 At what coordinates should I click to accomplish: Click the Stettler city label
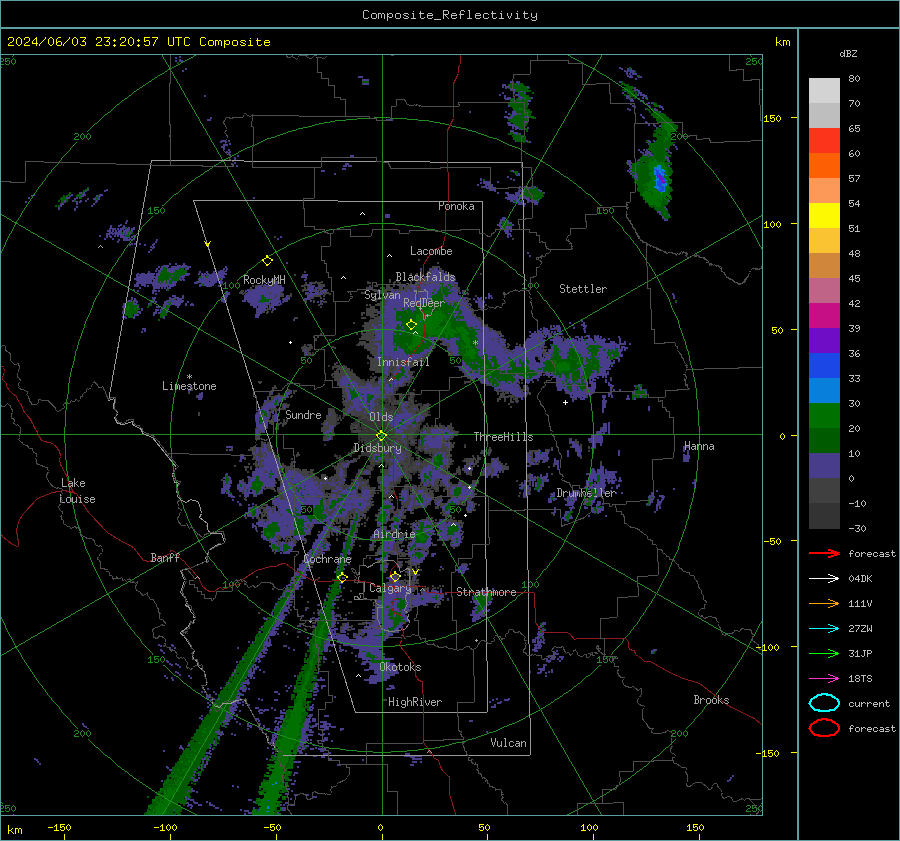coord(583,289)
